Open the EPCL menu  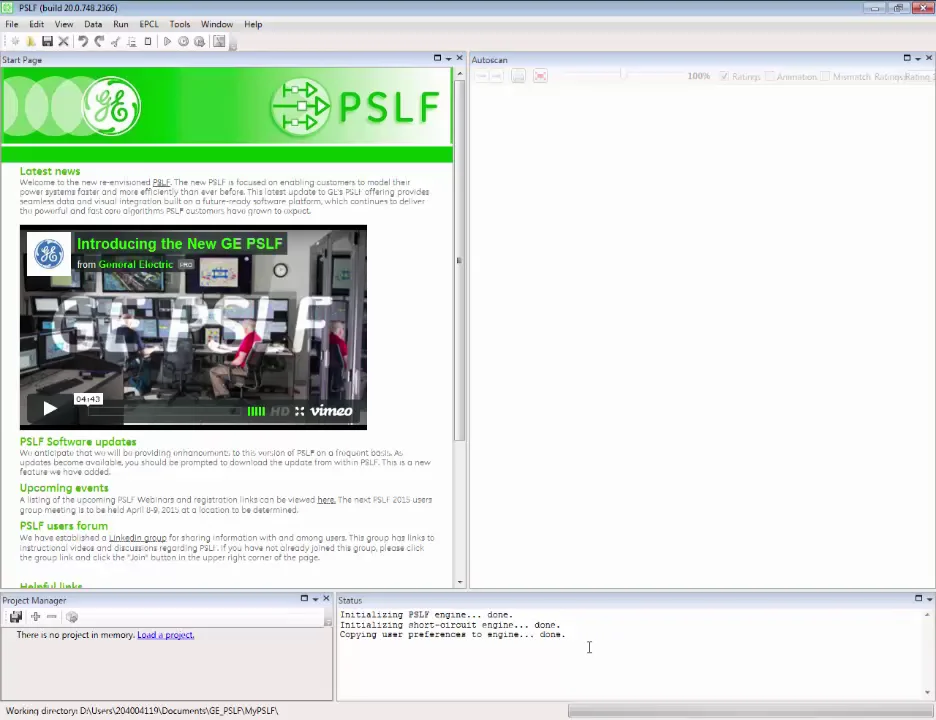(x=149, y=24)
